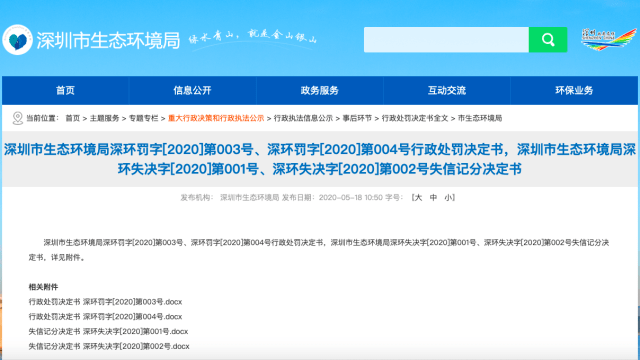Image resolution: width=640 pixels, height=360 pixels.
Task: Click the Shenzhen Ecology Bureau heart logo
Action: coord(17,40)
